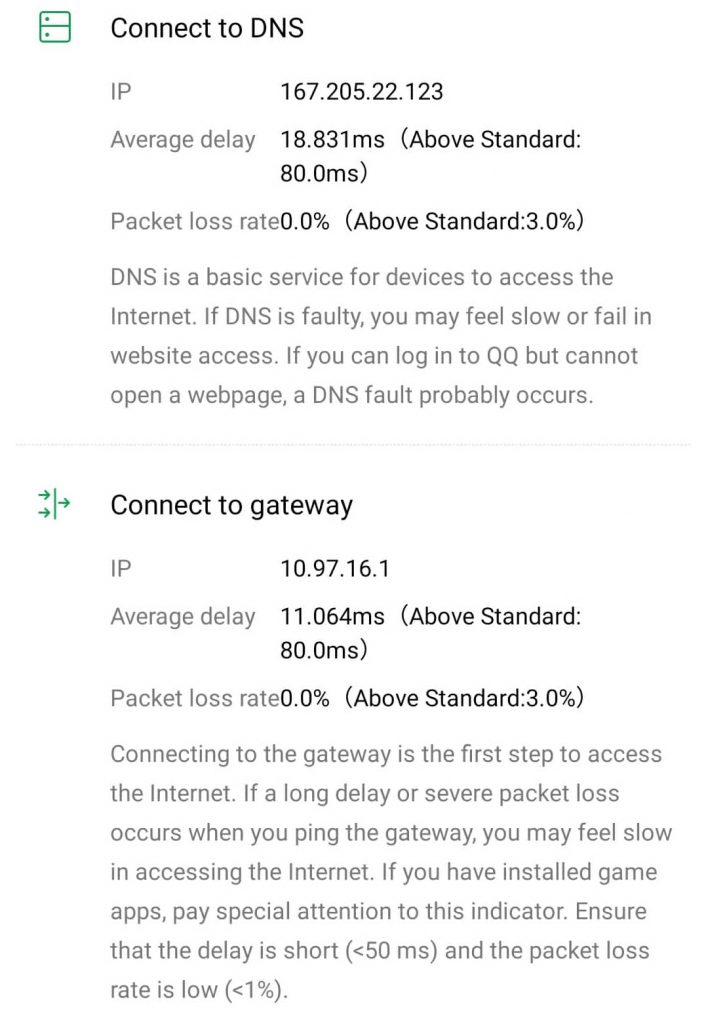
Task: Click the DNS IP address 167.205.22.123
Action: pyautogui.click(x=362, y=92)
